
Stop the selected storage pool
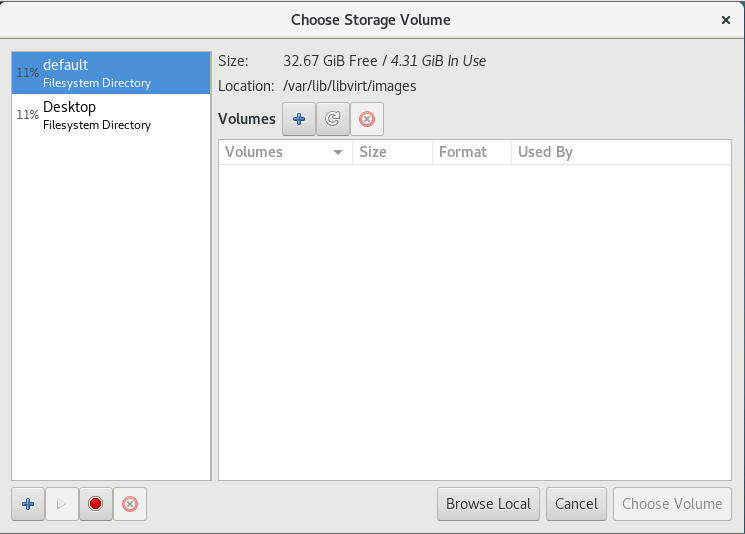coord(96,504)
